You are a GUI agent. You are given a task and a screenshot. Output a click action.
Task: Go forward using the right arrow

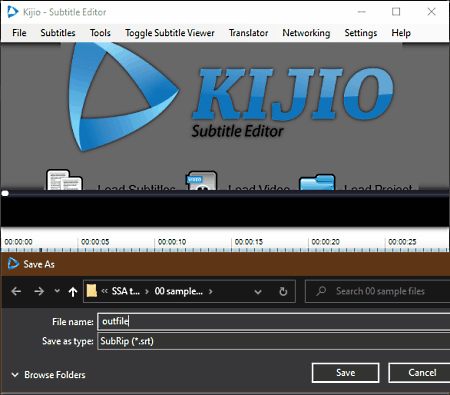tap(39, 292)
